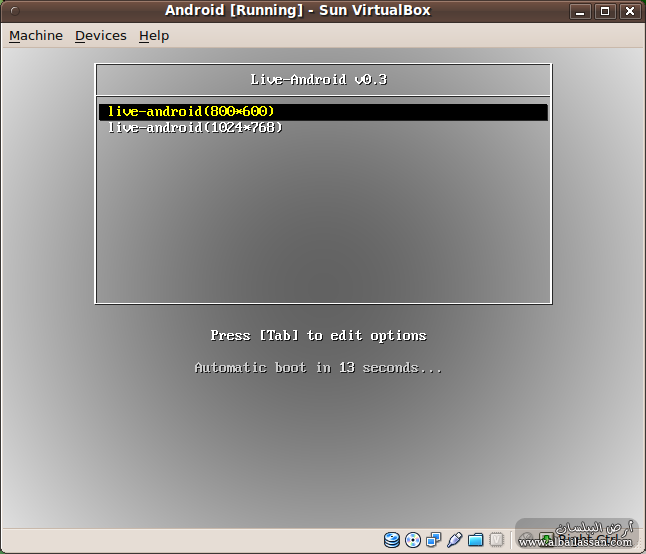This screenshot has width=646, height=554.
Task: Close the Android VirtualBox window
Action: coord(630,11)
